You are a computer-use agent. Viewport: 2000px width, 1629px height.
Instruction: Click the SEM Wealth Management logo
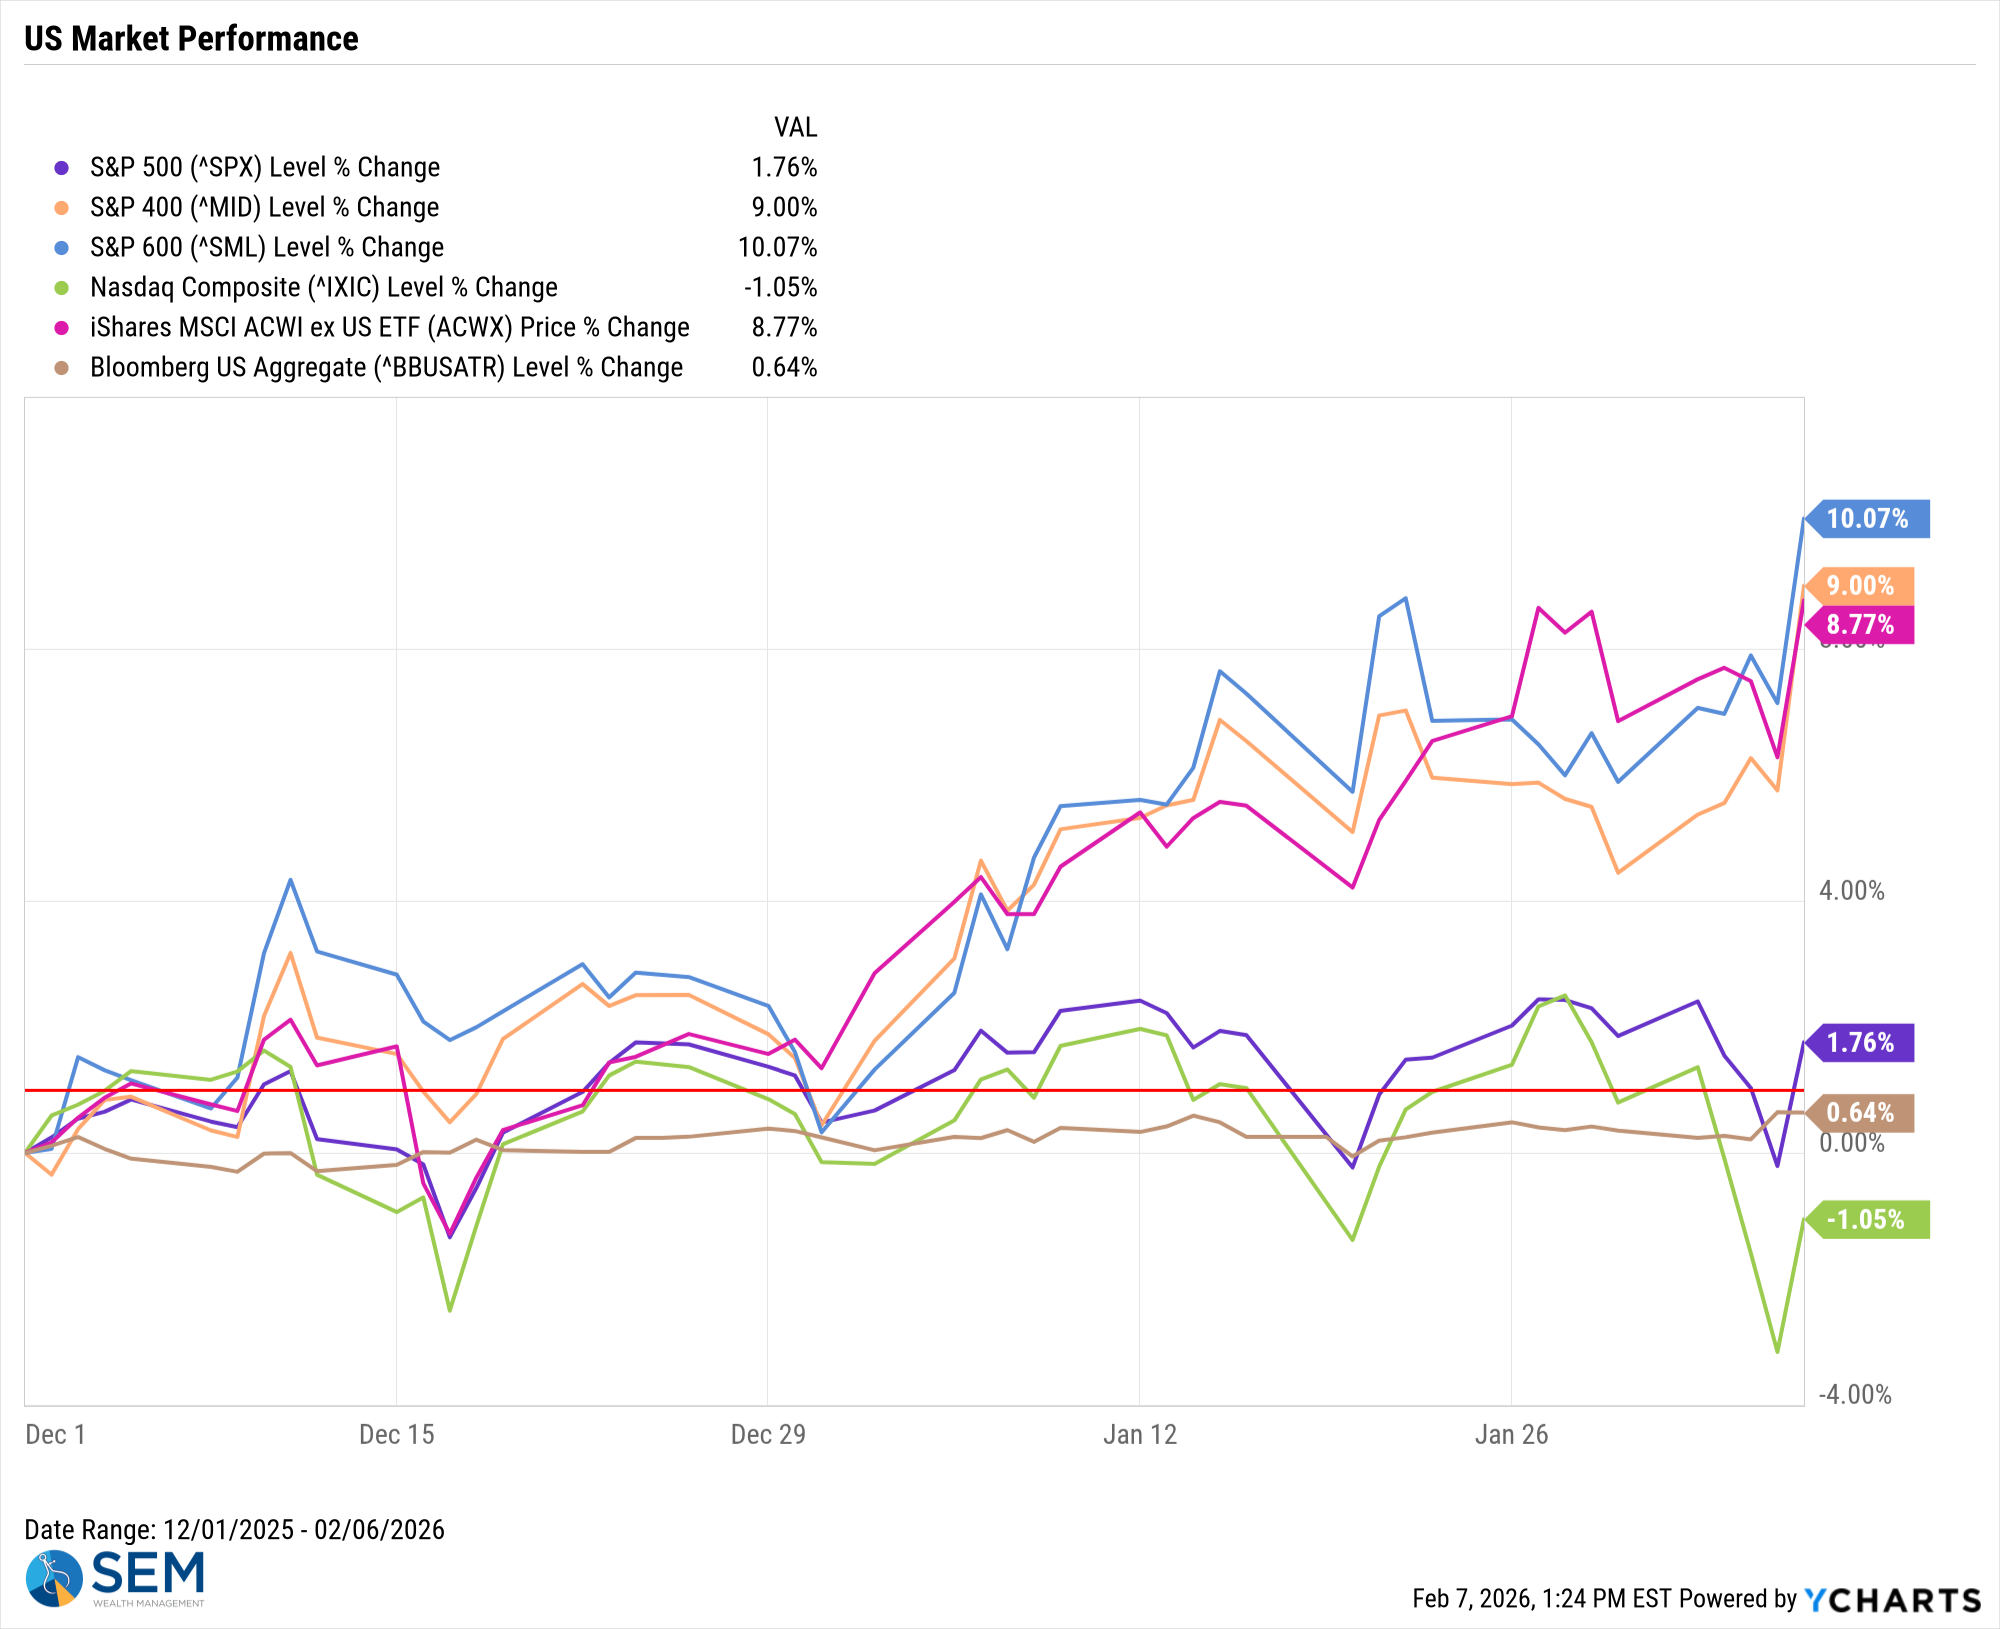[115, 1578]
